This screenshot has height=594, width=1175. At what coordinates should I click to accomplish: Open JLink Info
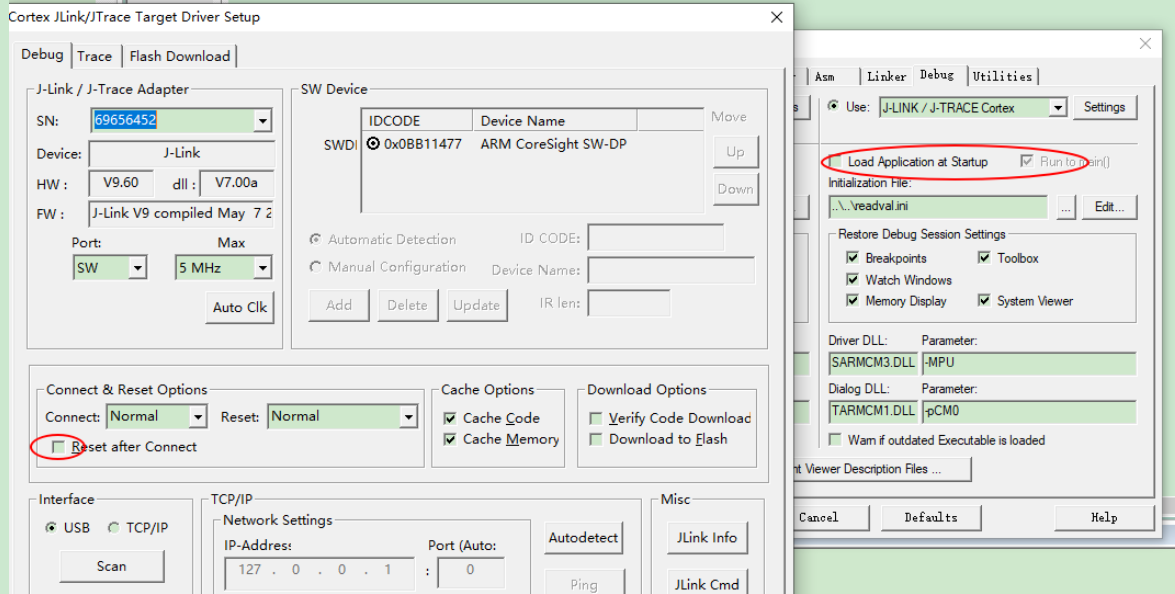707,538
